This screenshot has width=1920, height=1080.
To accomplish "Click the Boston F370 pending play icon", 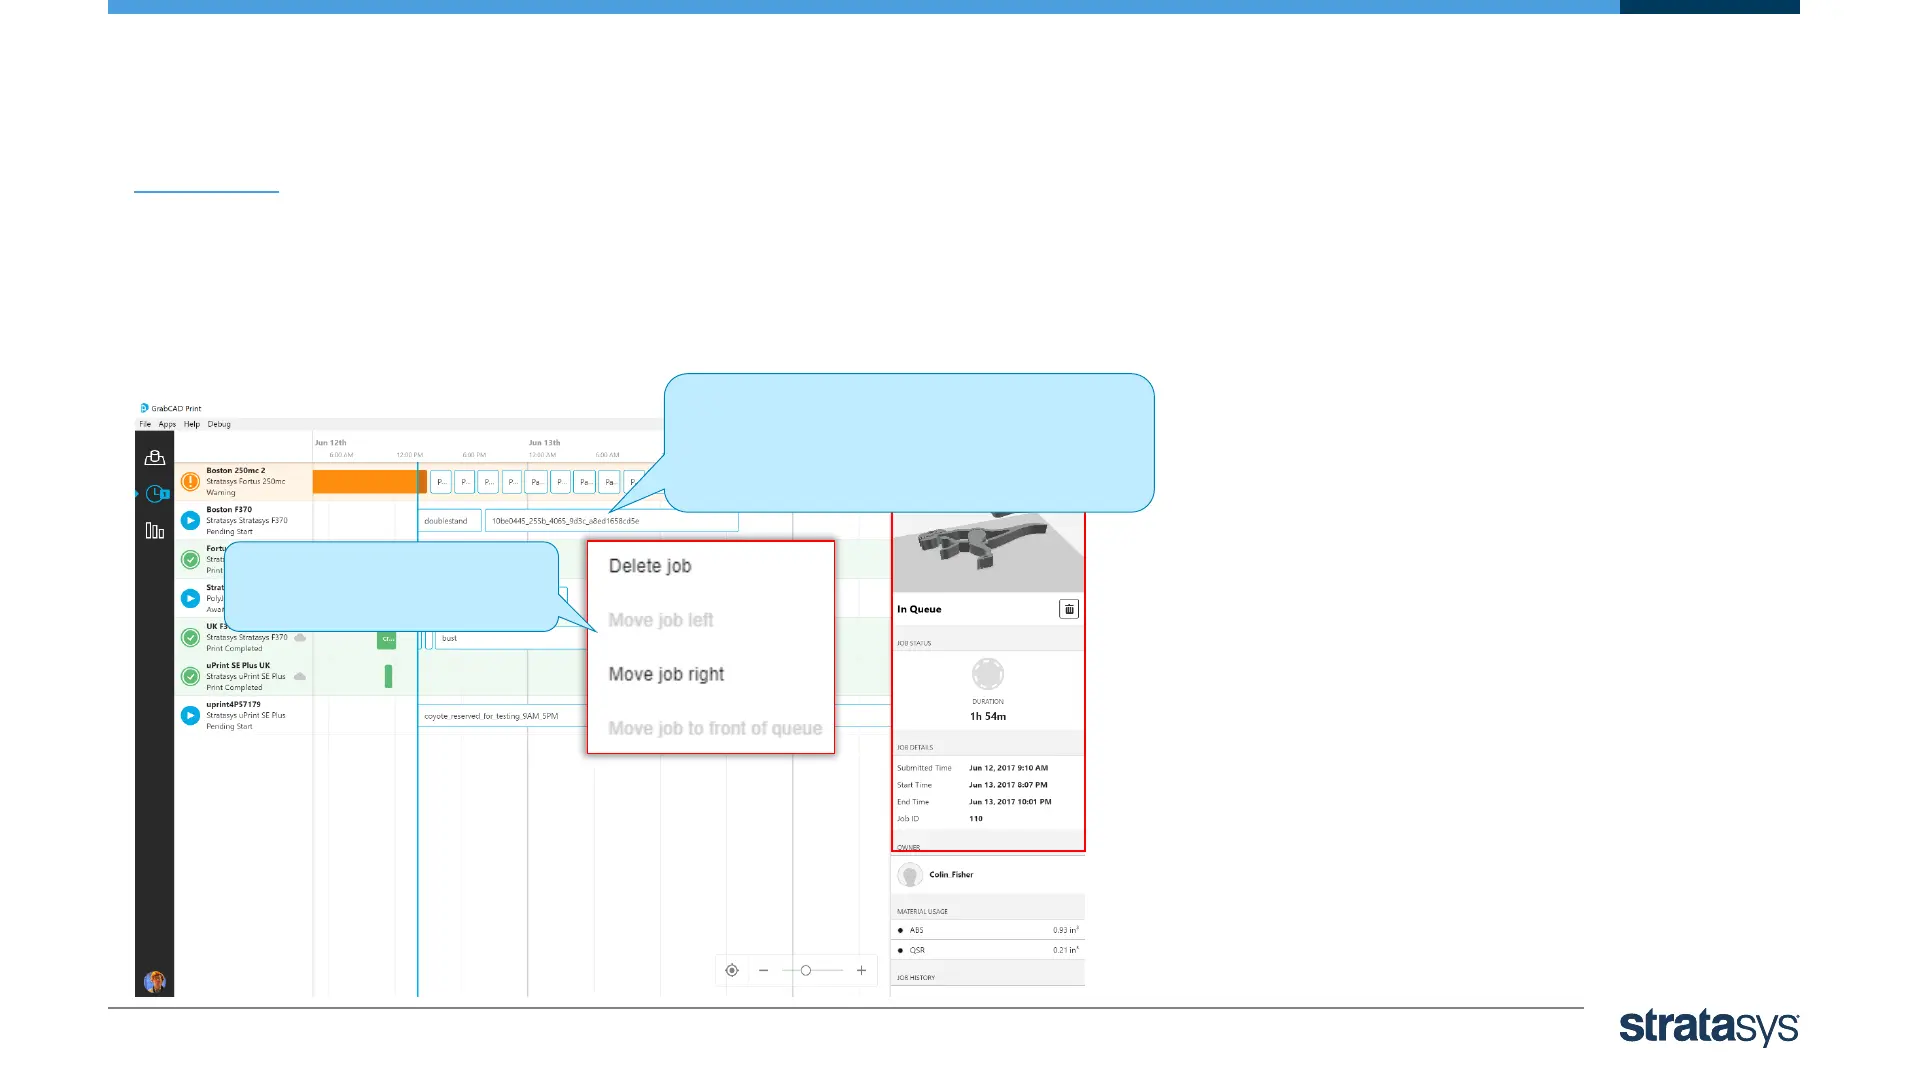I will tap(190, 520).
